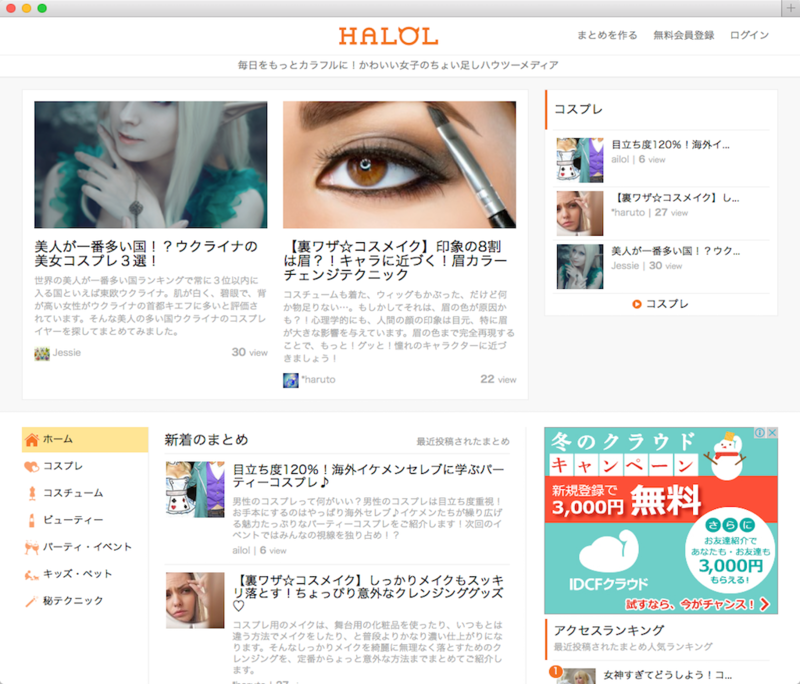Click the eyebrow makeup featured image
The image size is (800, 684).
pyautogui.click(x=399, y=165)
